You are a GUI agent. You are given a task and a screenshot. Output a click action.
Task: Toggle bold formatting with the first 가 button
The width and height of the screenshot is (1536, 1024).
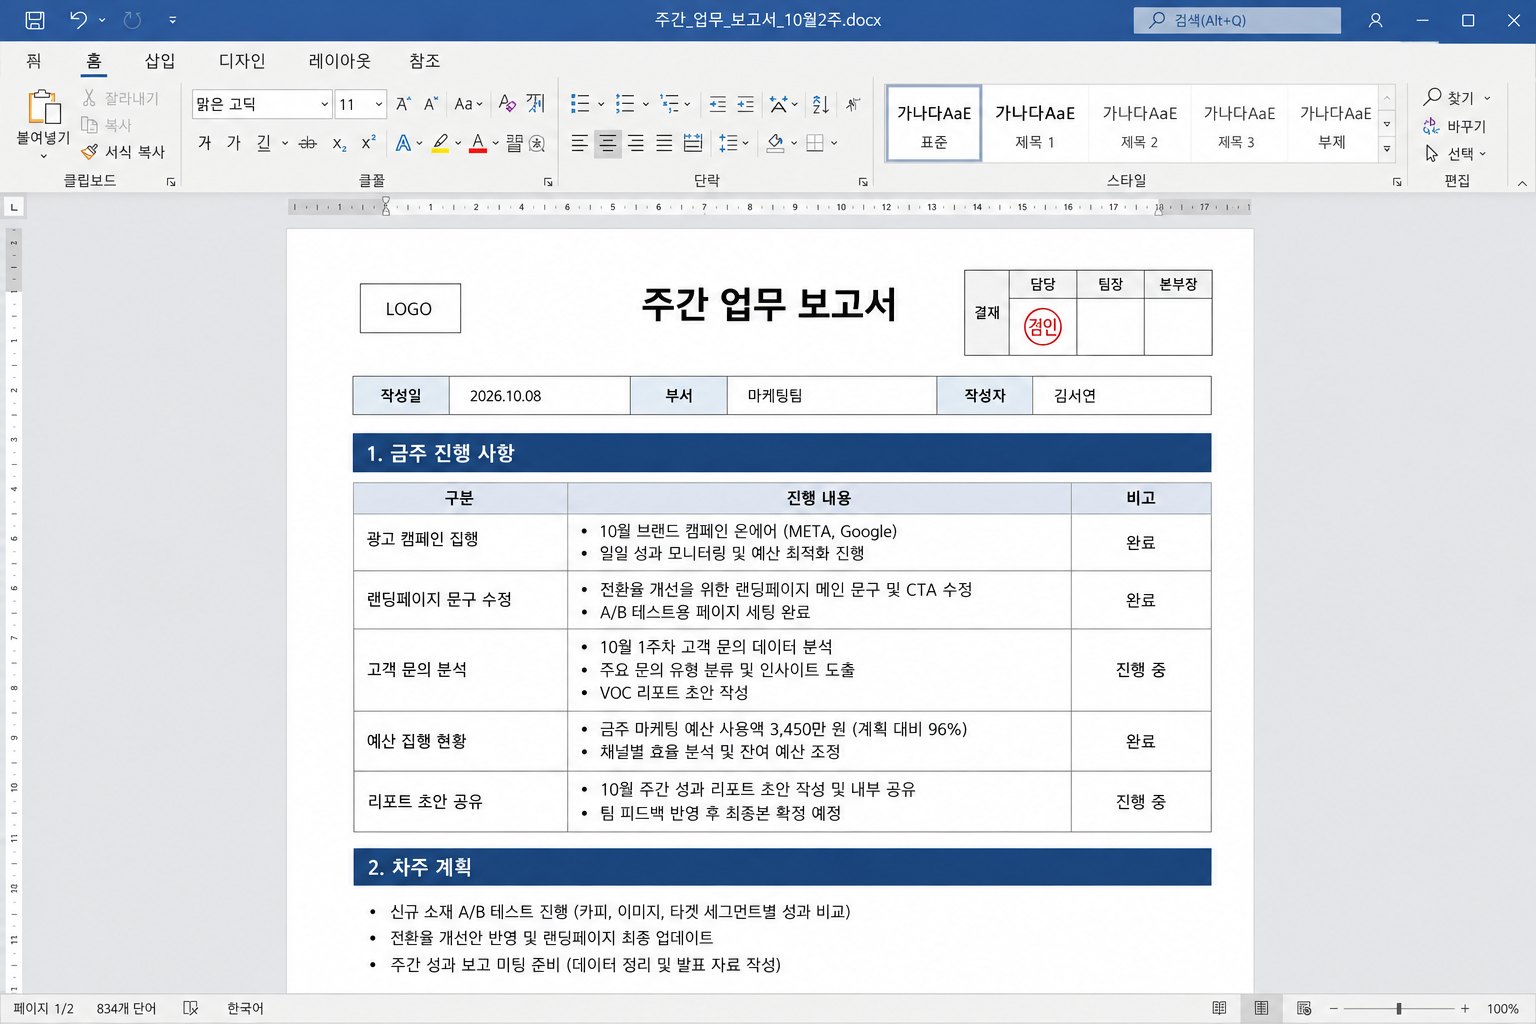point(205,144)
